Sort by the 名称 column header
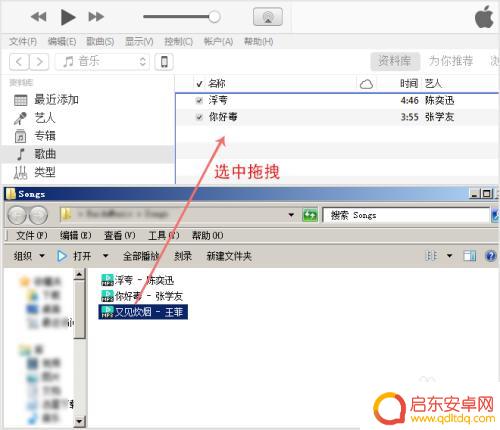Viewport: 500px width, 430px height. pyautogui.click(x=217, y=83)
